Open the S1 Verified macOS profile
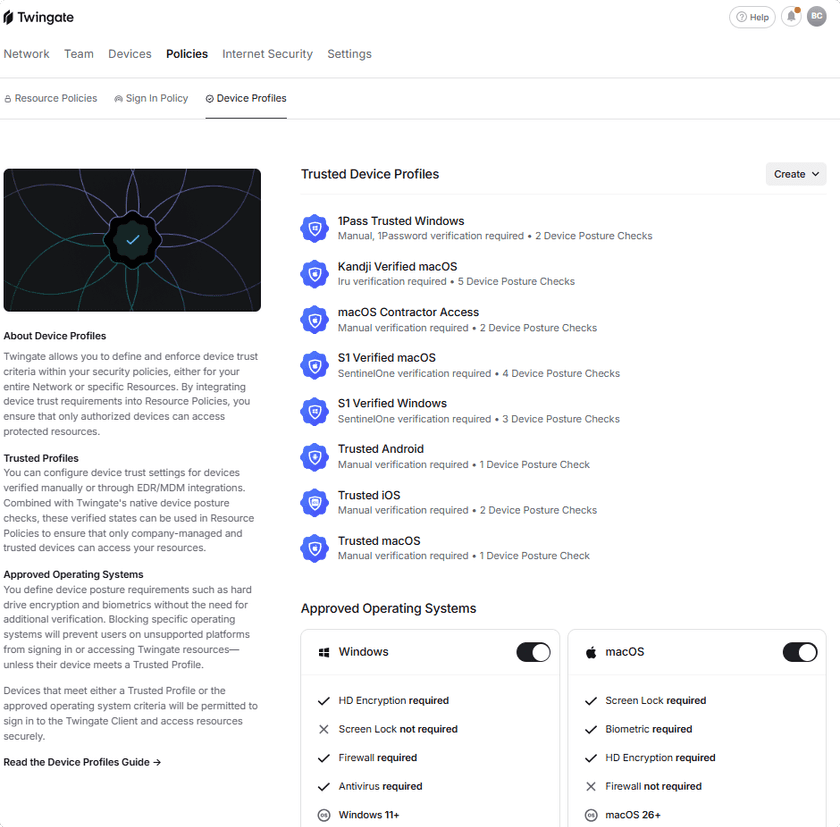 (563, 365)
